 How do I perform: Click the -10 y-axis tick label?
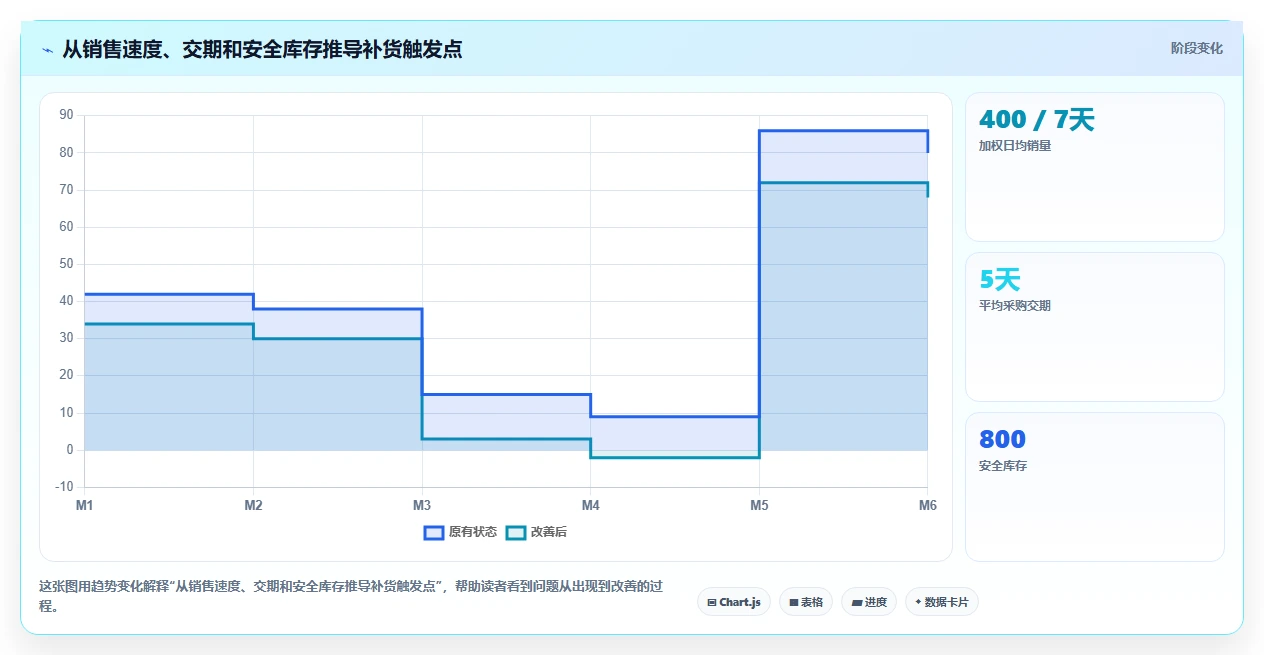click(x=65, y=487)
